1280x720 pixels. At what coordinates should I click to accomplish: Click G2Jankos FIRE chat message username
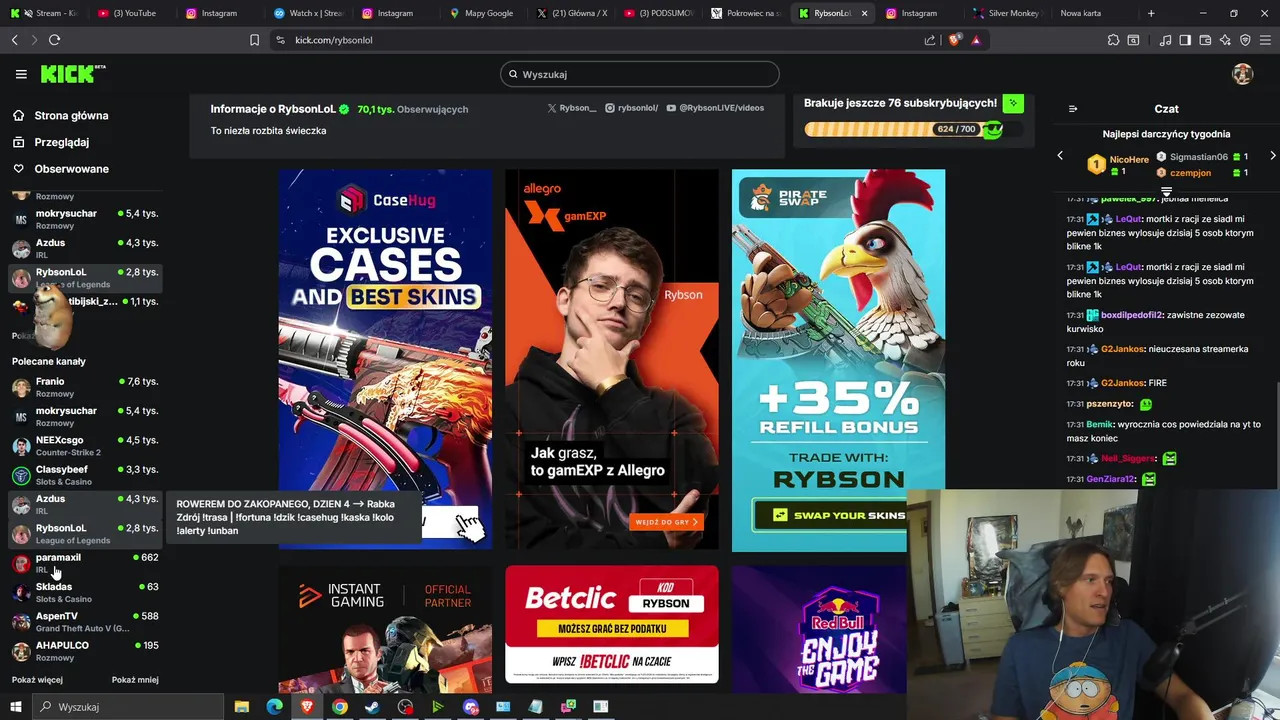click(1122, 383)
